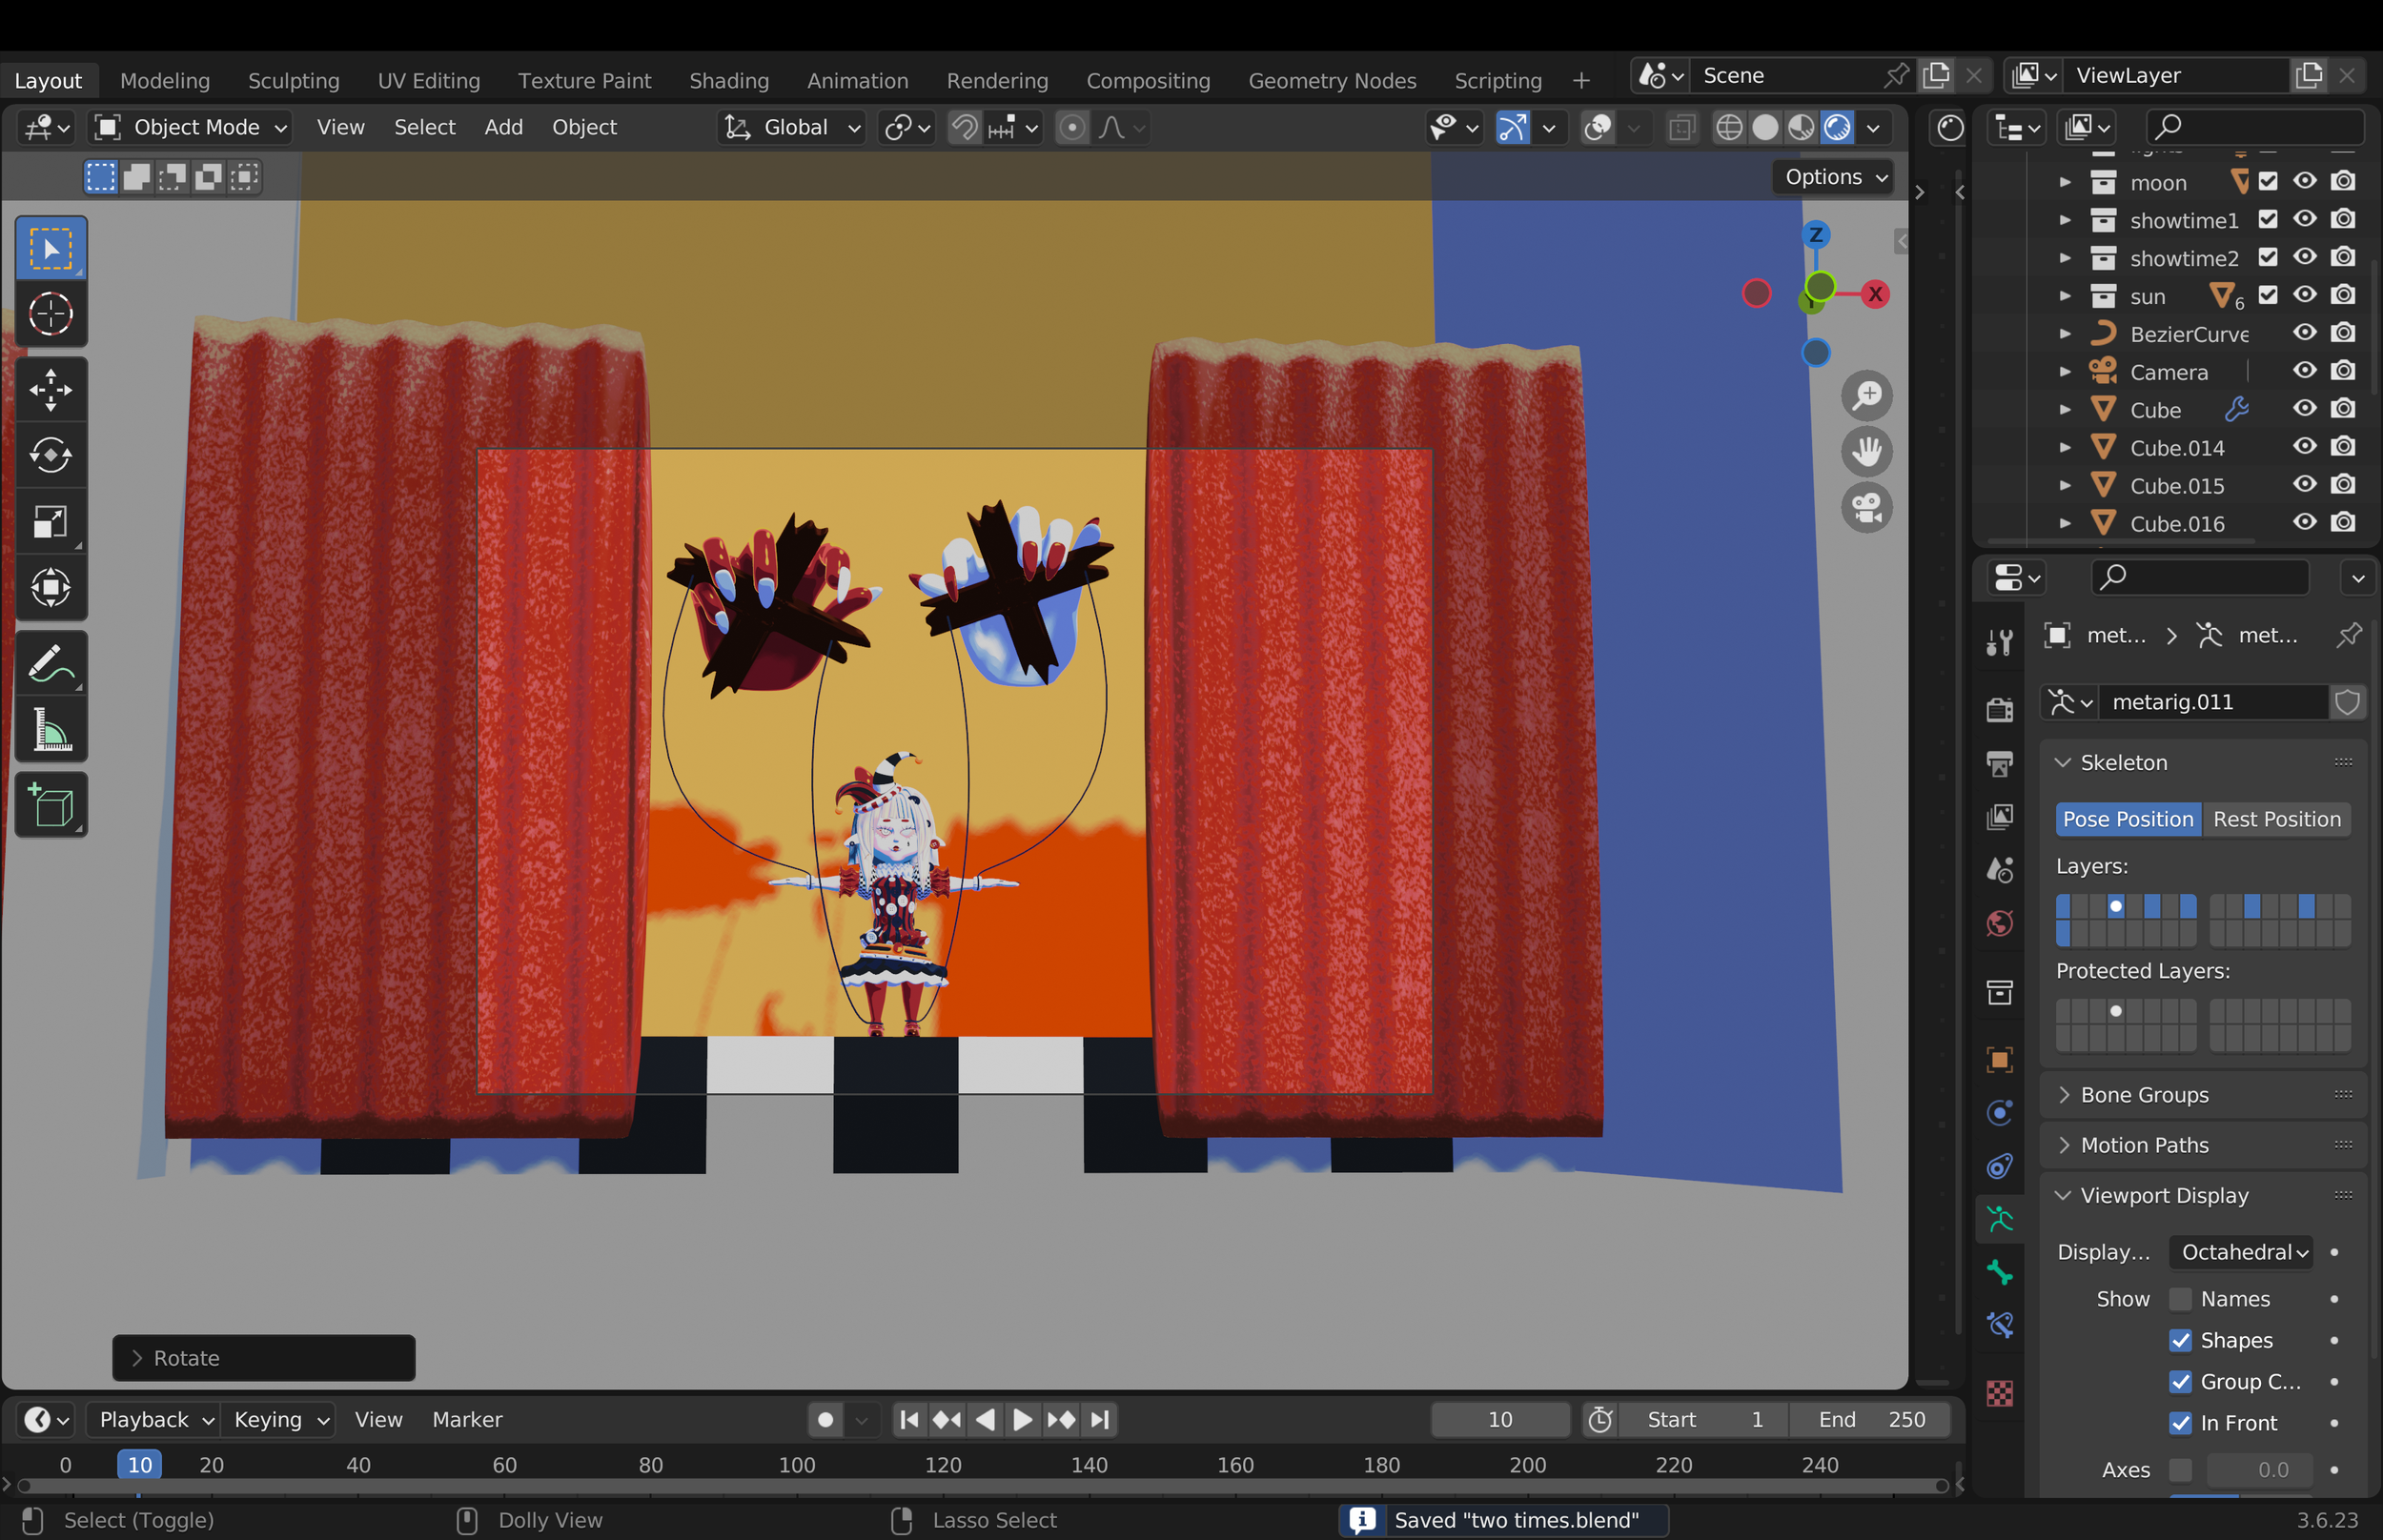Select the Measure tool
The width and height of the screenshot is (2383, 1540).
pyautogui.click(x=50, y=729)
